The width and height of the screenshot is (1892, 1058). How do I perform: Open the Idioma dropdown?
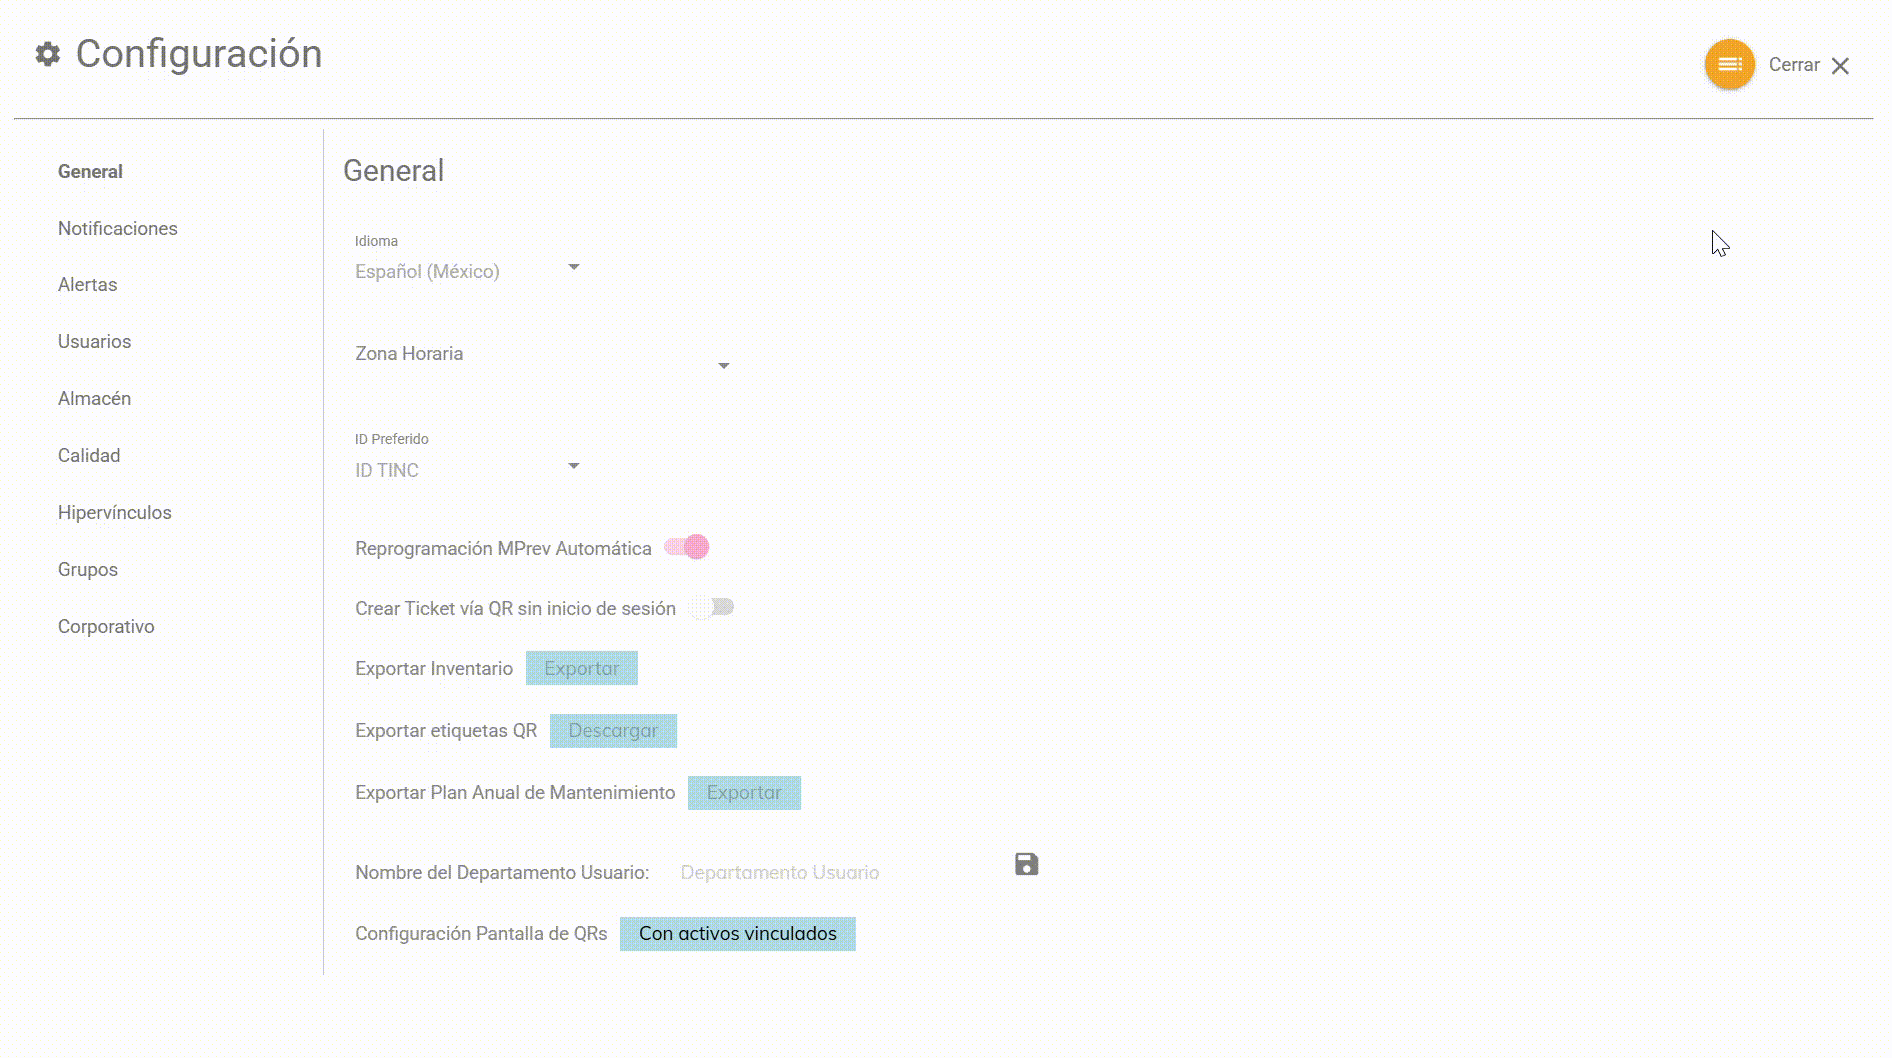[467, 271]
